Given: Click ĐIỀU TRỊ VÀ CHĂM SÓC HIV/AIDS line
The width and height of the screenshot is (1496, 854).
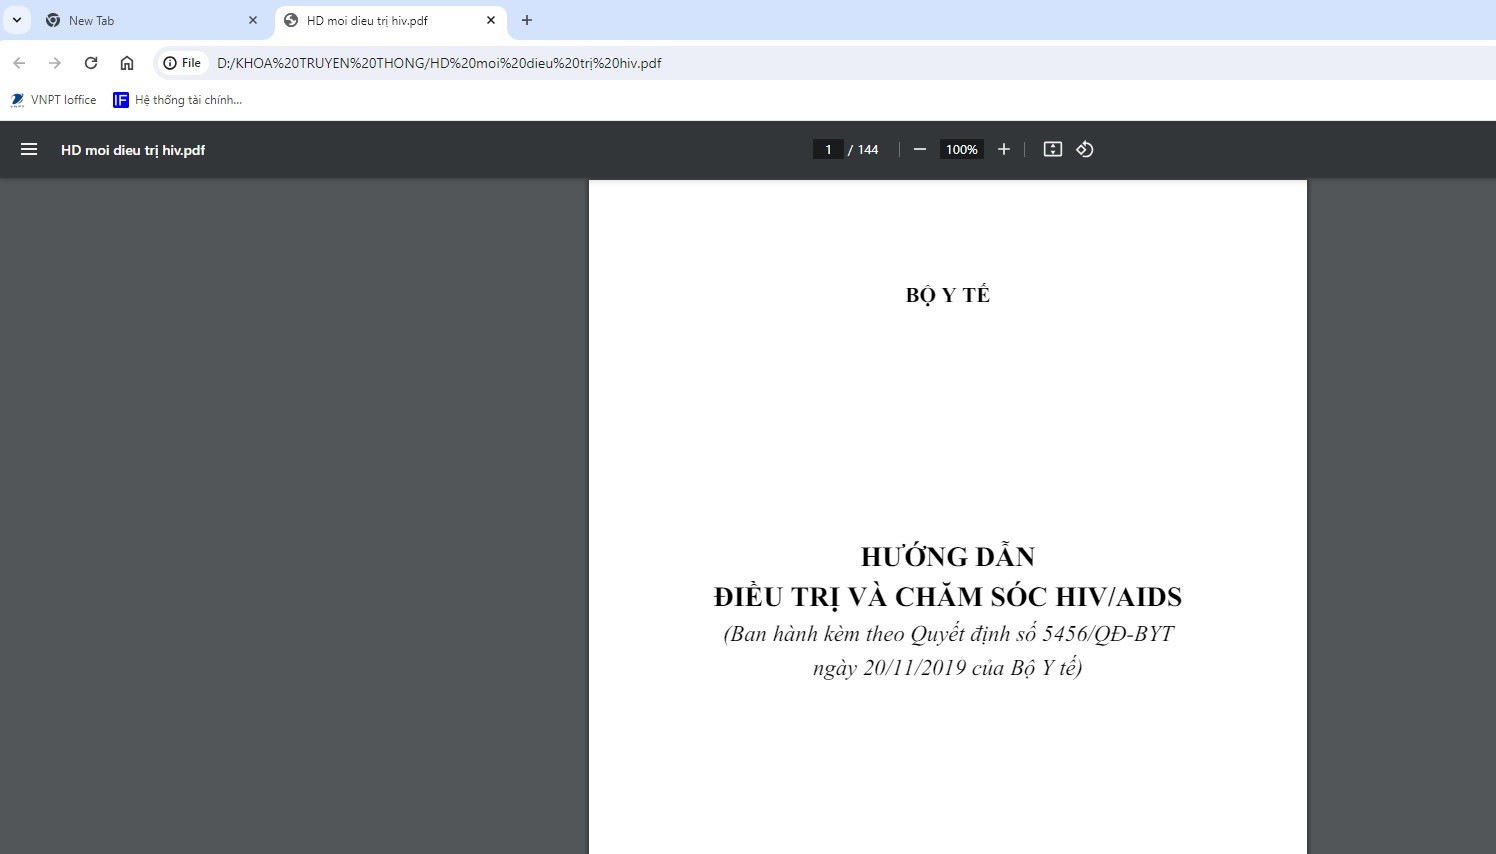Looking at the screenshot, I should click(948, 597).
